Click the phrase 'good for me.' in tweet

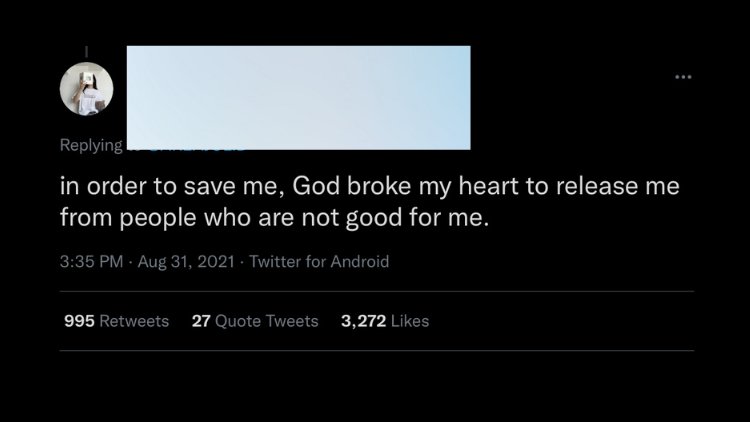[x=418, y=218]
